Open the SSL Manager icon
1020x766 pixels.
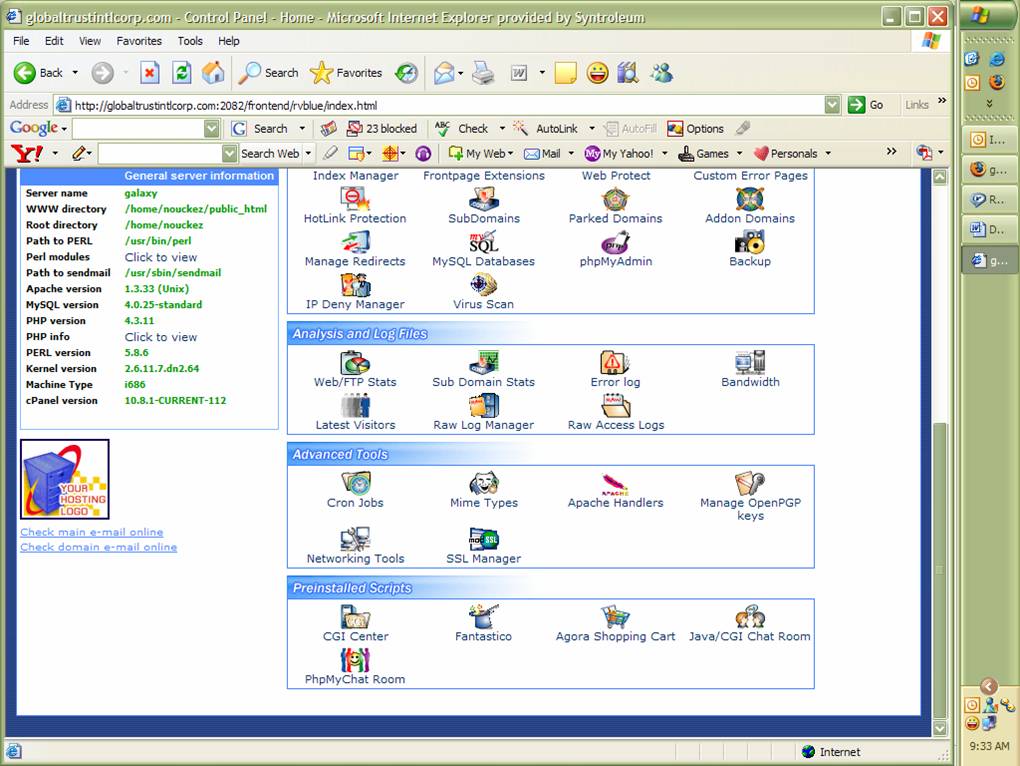coord(484,541)
